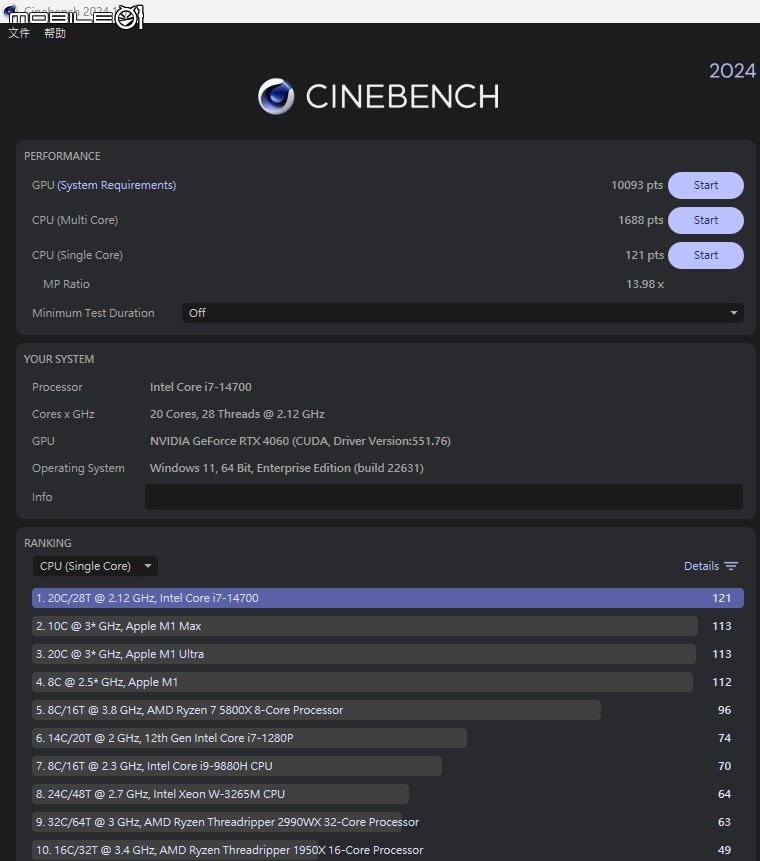Select the 8C Apple M1 ranking row
Image resolution: width=760 pixels, height=861 pixels.
(x=388, y=682)
